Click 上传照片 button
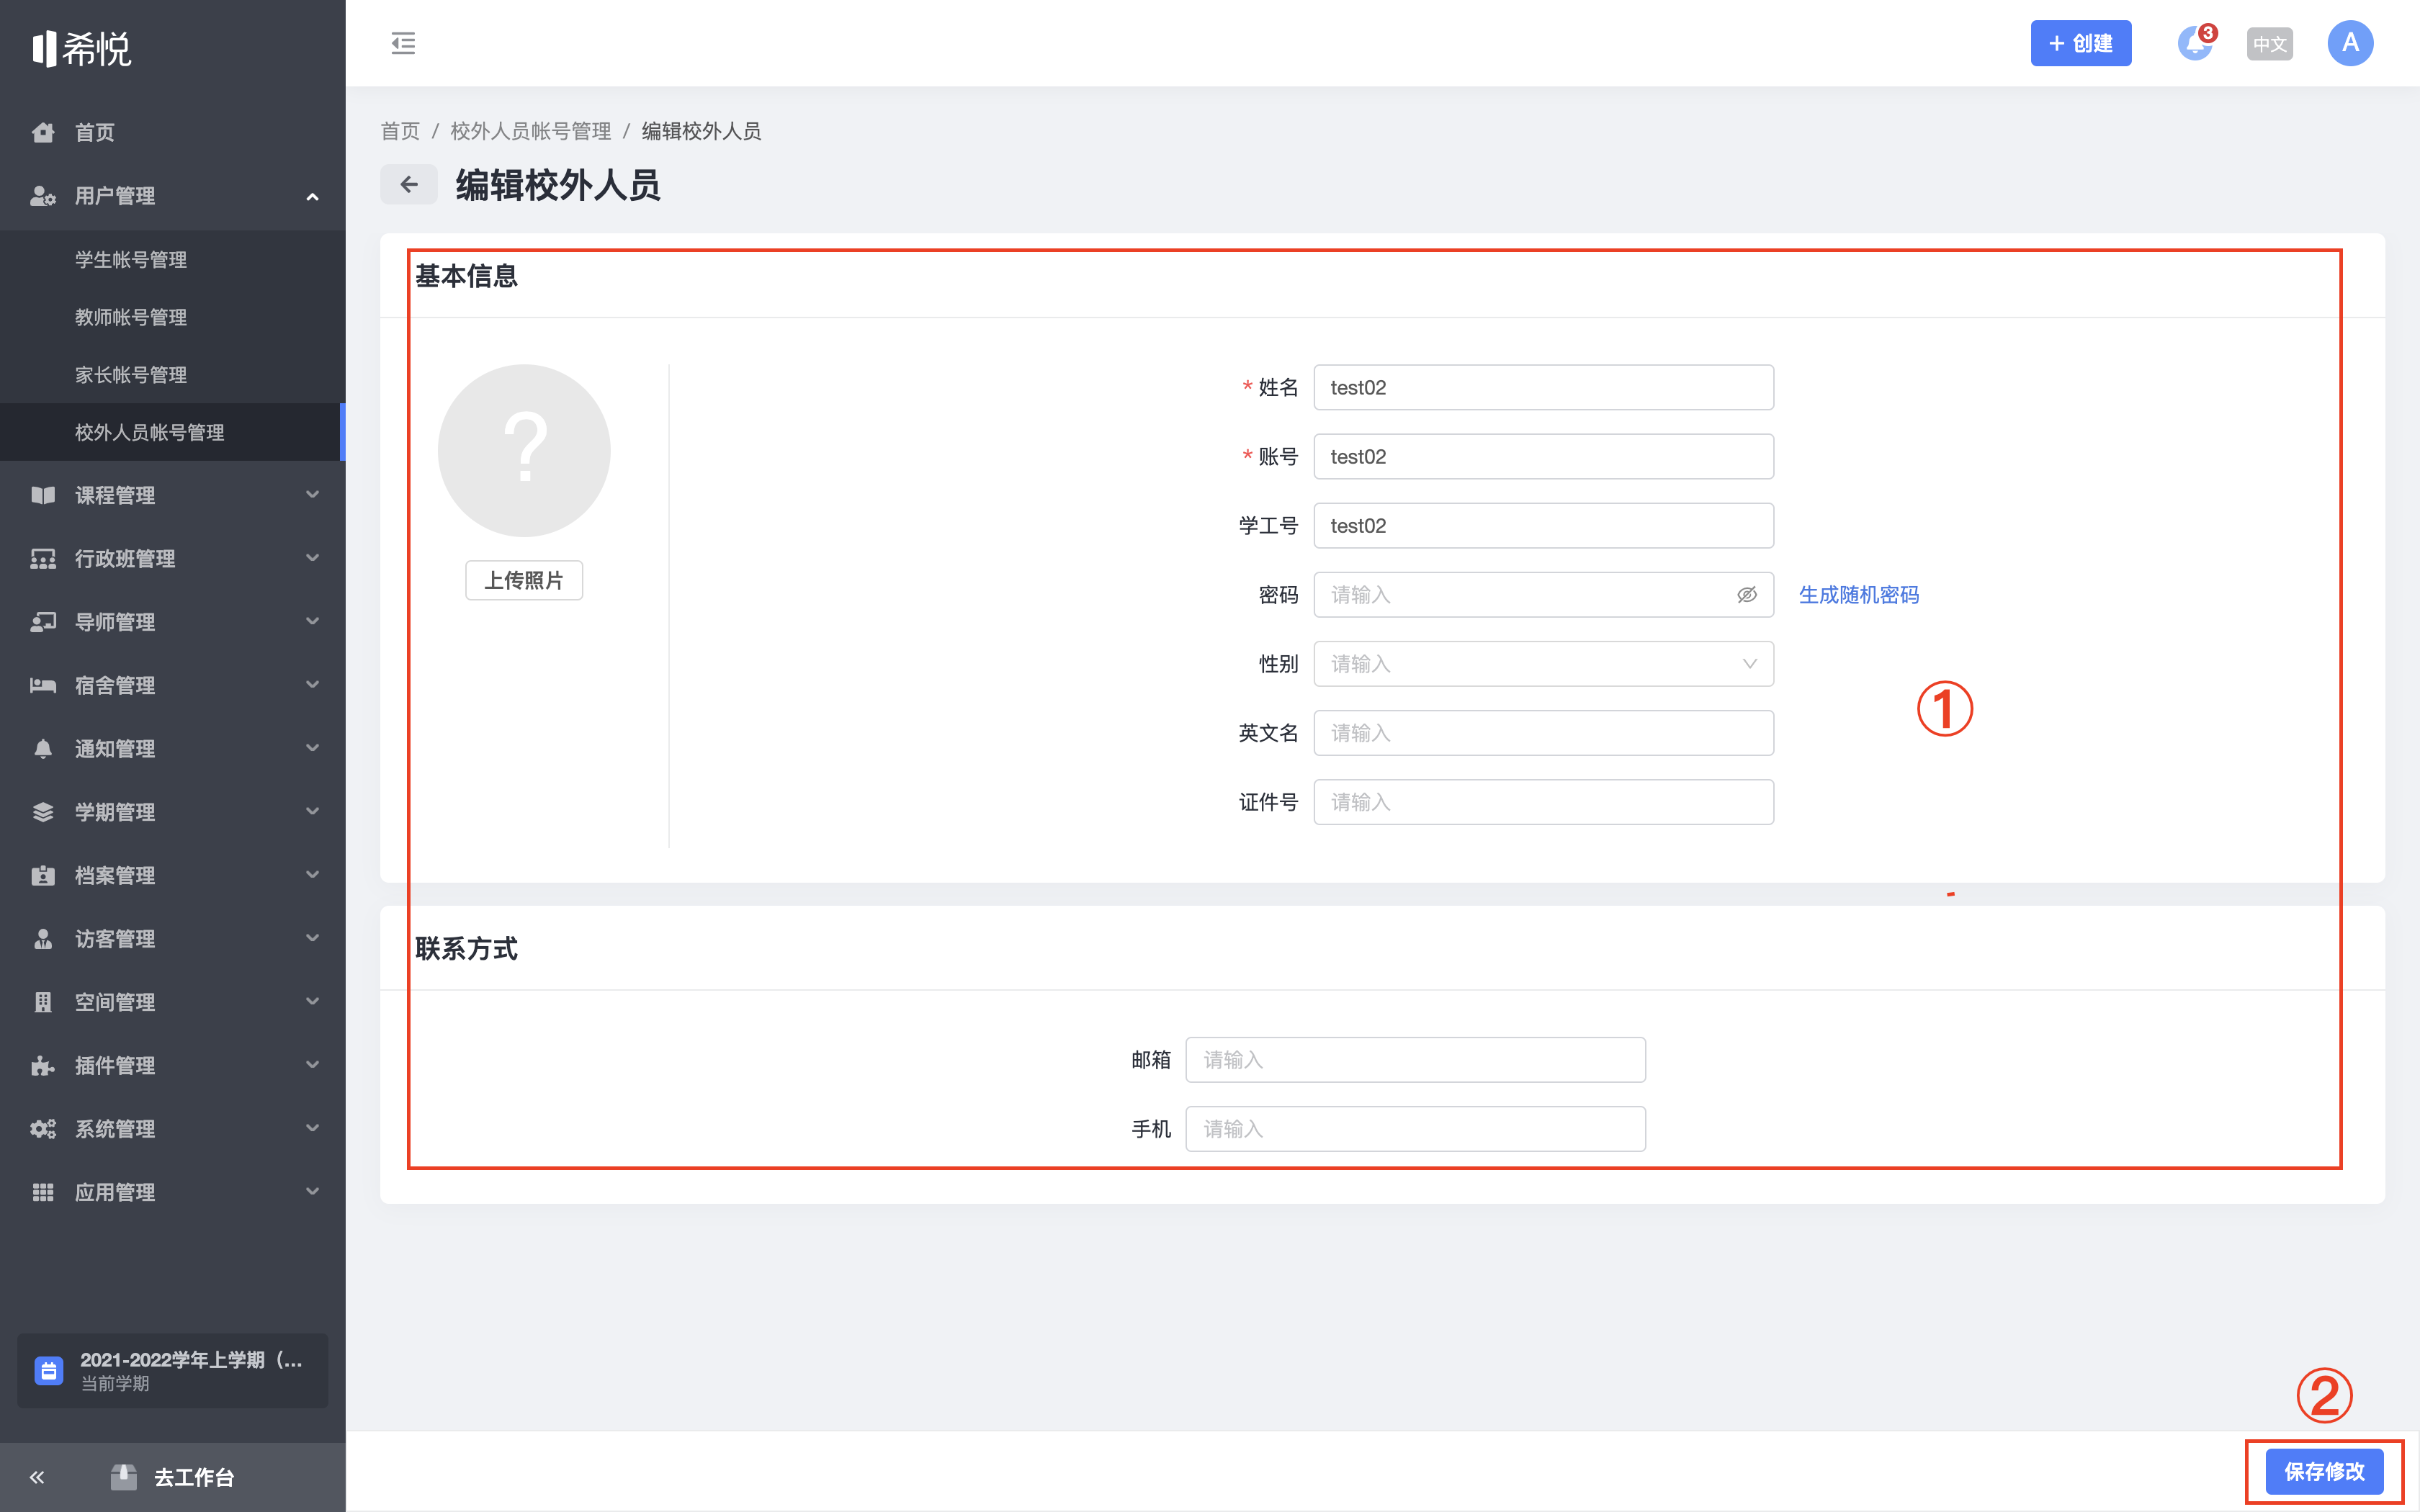2420x1512 pixels. [524, 580]
